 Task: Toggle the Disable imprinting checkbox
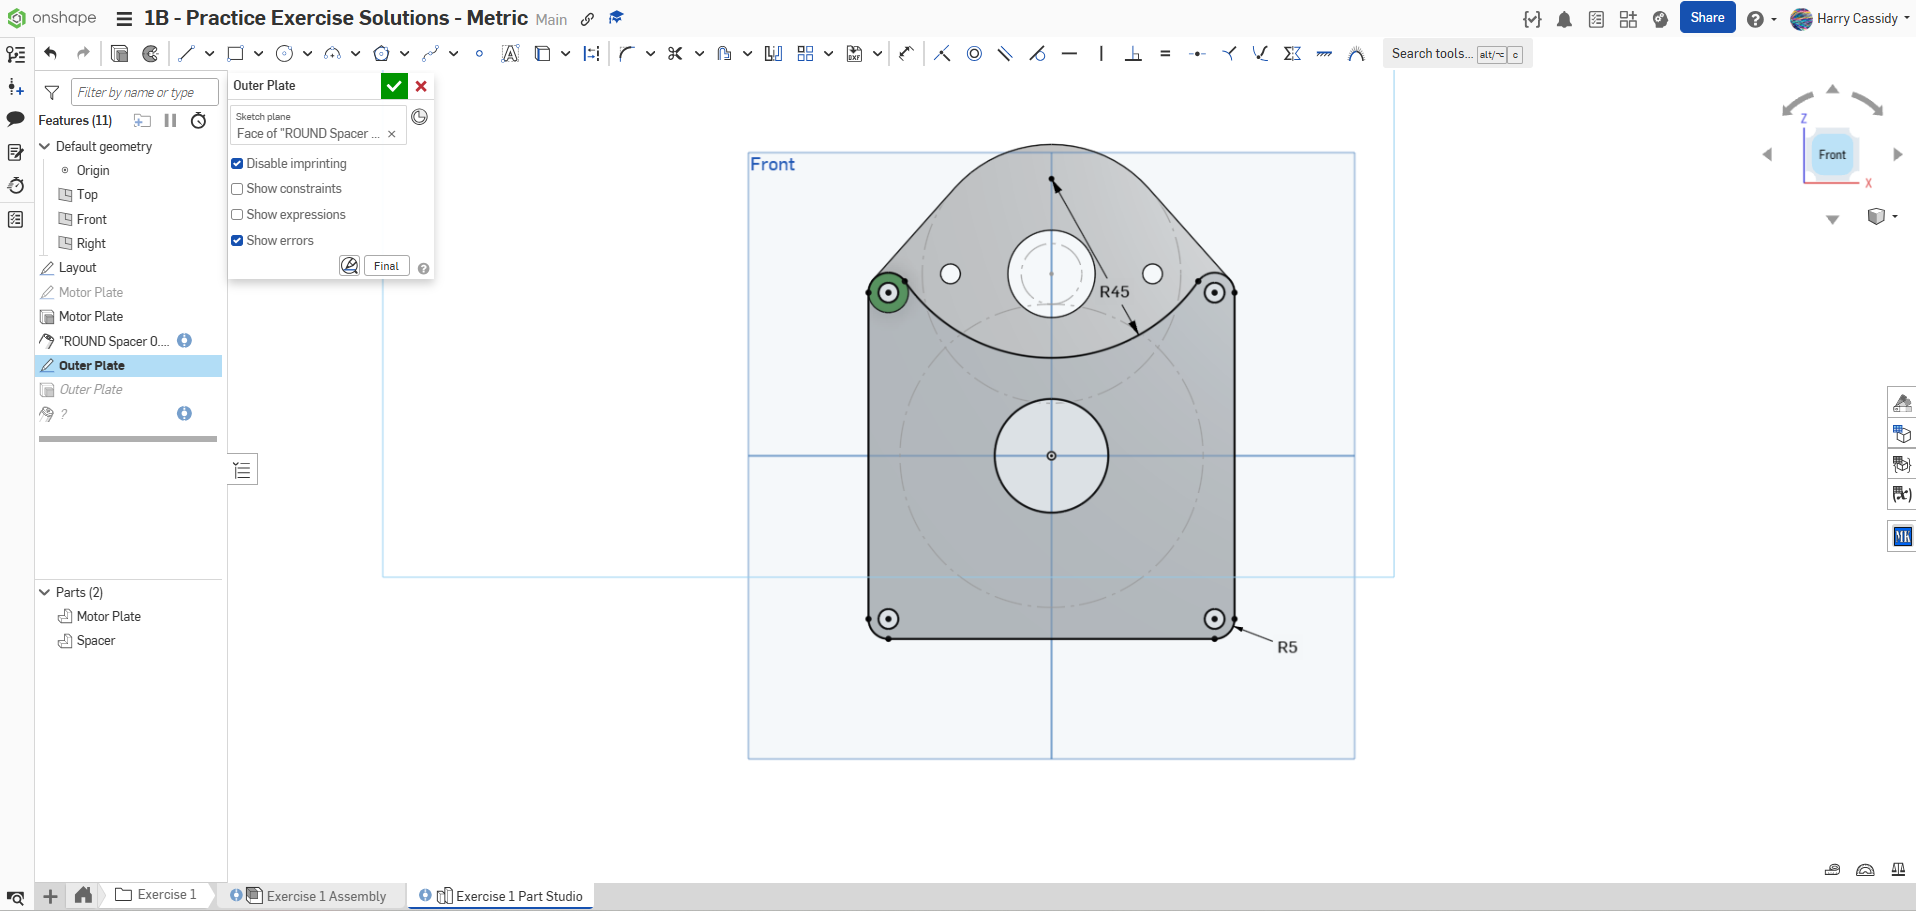pyautogui.click(x=237, y=164)
